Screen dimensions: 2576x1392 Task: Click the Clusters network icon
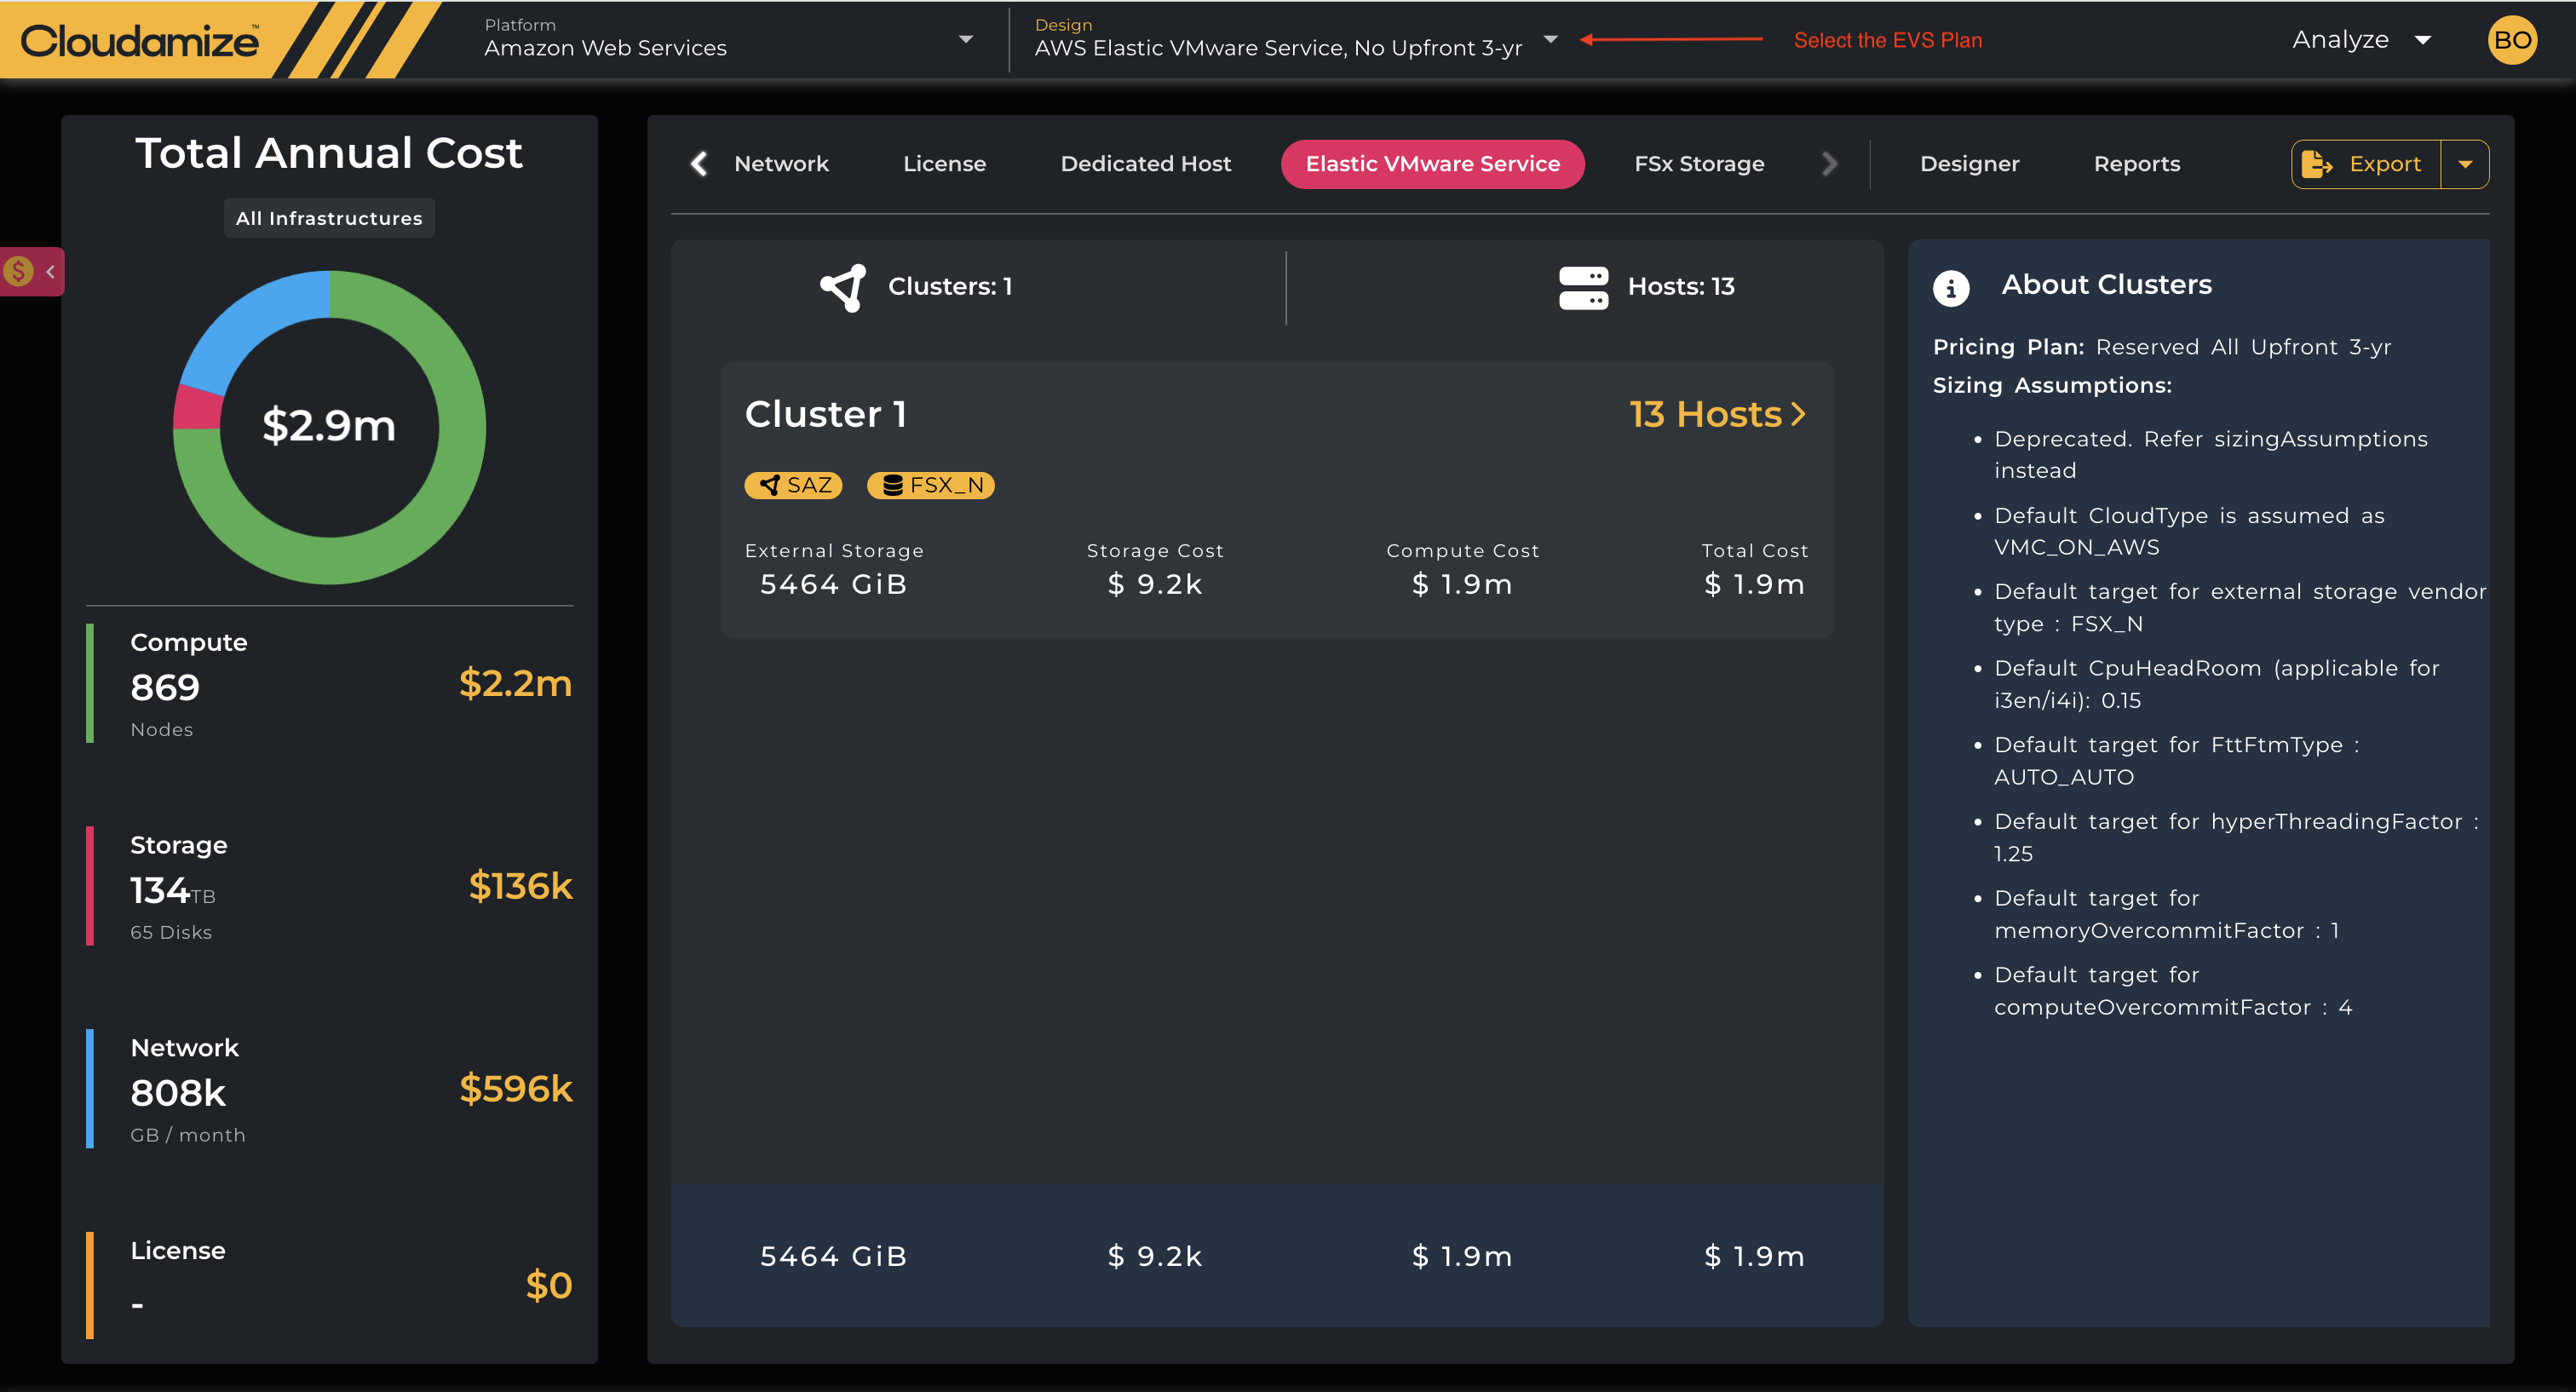[843, 287]
